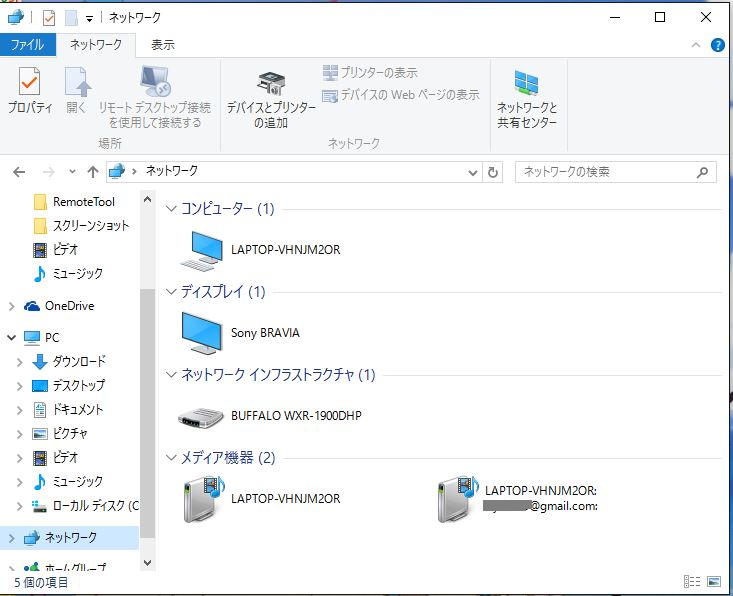Open the recent locations dropdown
This screenshot has height=596, width=733.
coord(72,172)
